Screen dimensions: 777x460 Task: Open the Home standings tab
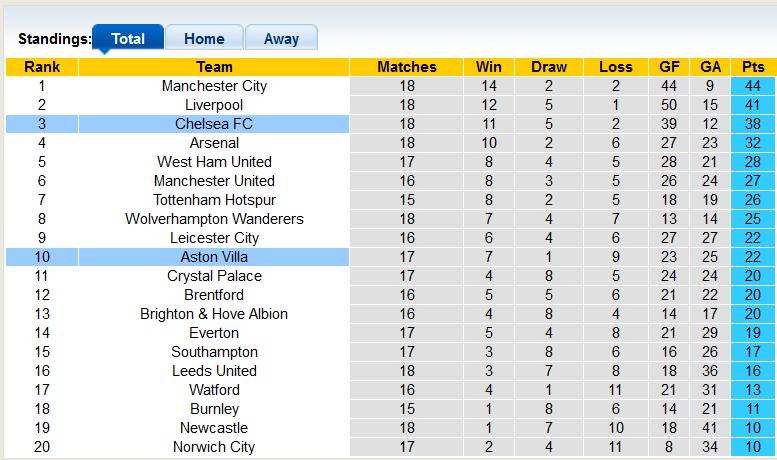(204, 39)
